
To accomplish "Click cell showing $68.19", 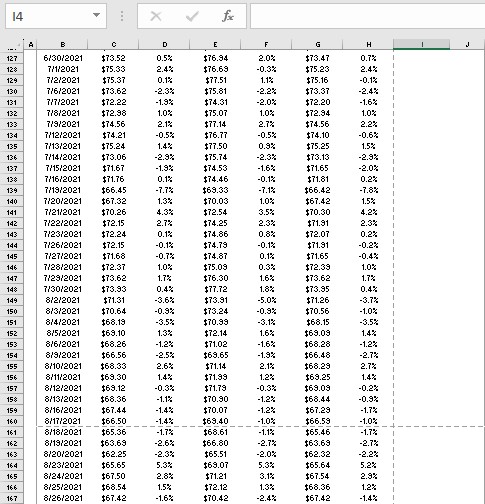I will tap(114, 322).
